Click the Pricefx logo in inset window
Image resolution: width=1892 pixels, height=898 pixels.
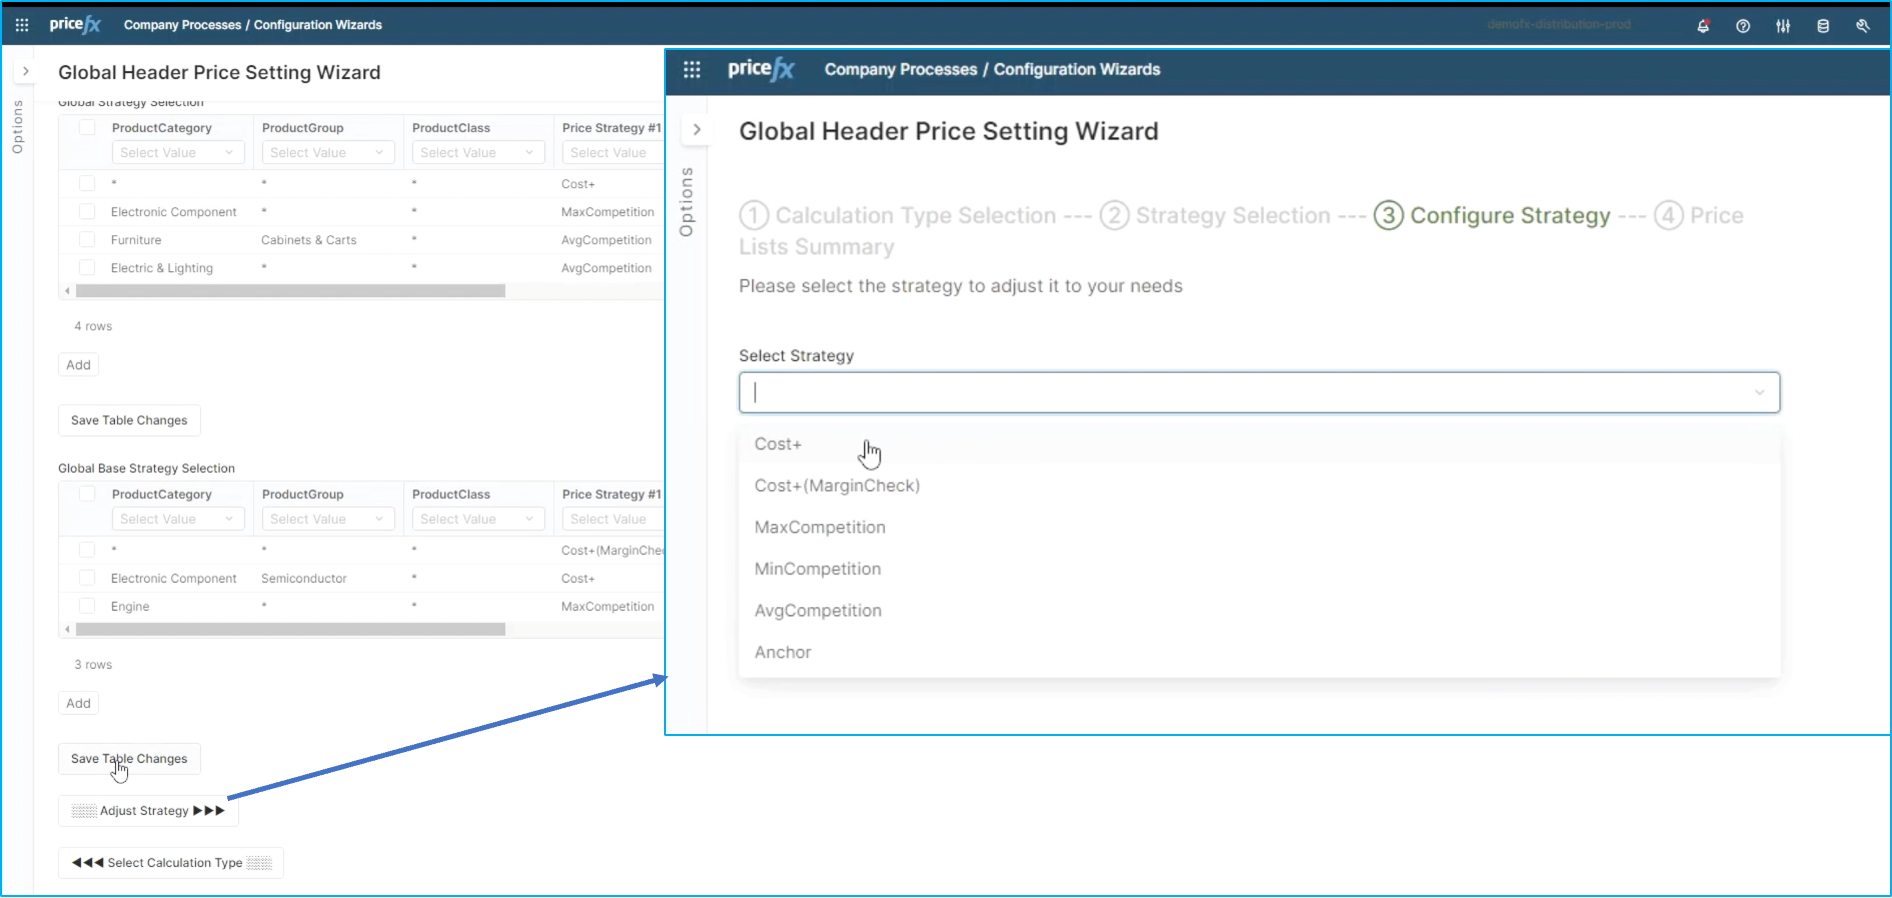pyautogui.click(x=760, y=69)
